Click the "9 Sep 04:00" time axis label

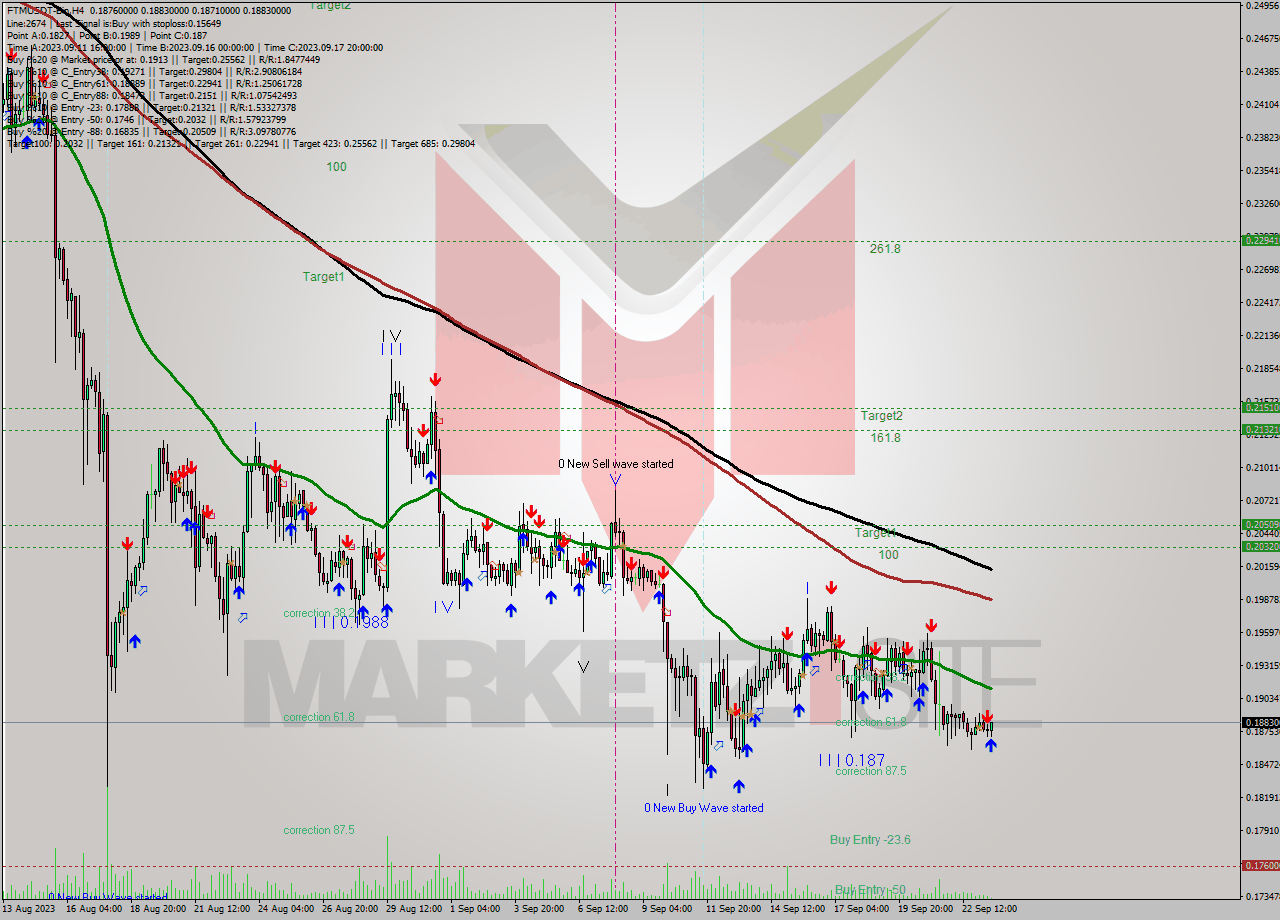click(x=667, y=909)
